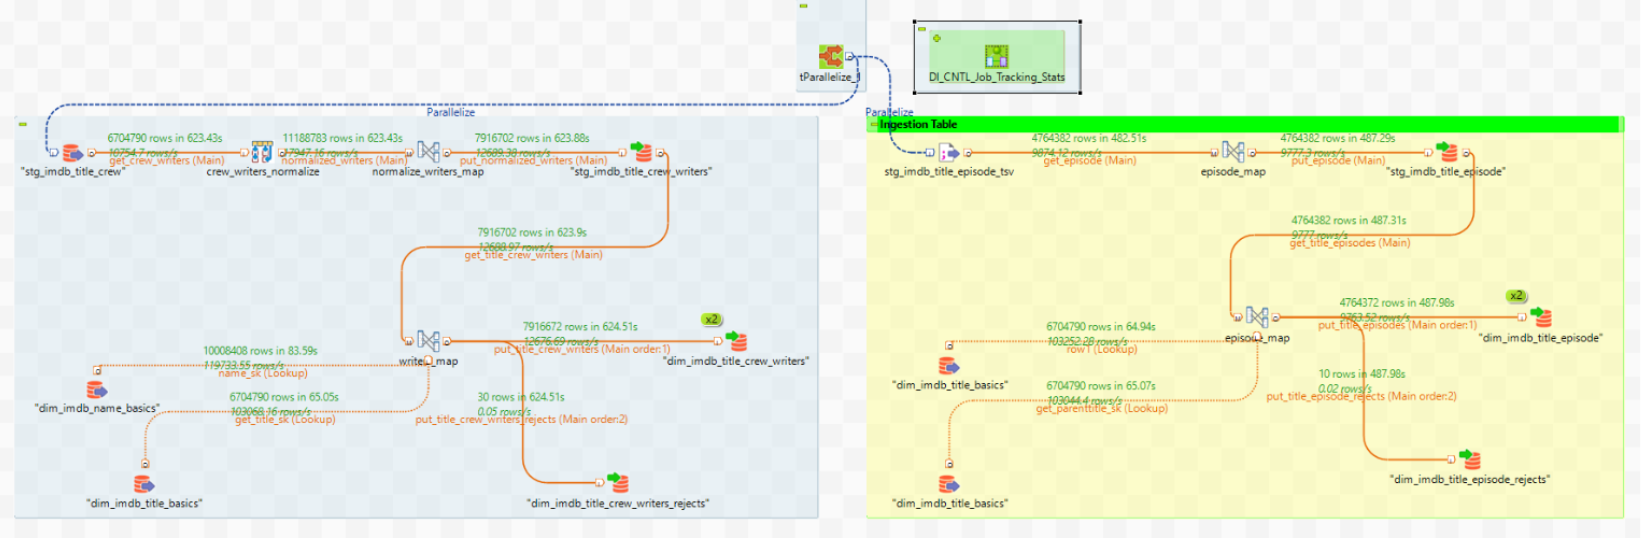Click the "stg_imdb_title_crew_writers" component name label
The width and height of the screenshot is (1642, 538).
click(x=641, y=172)
